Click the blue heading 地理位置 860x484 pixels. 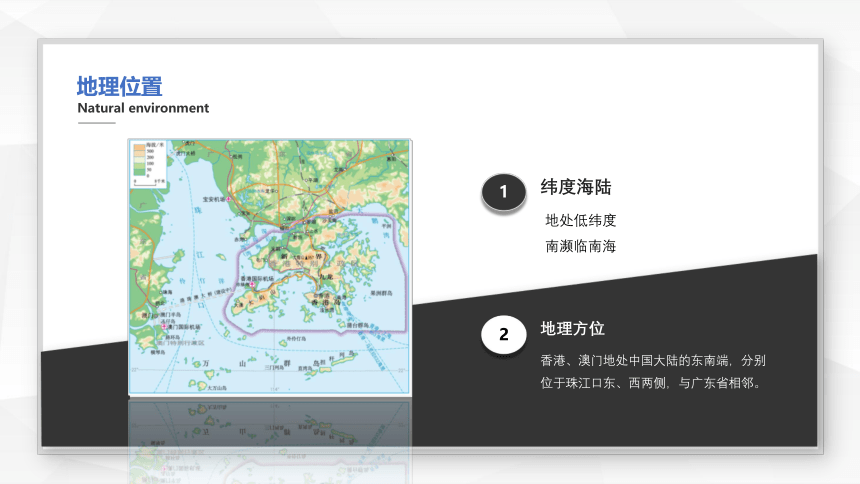coord(120,87)
